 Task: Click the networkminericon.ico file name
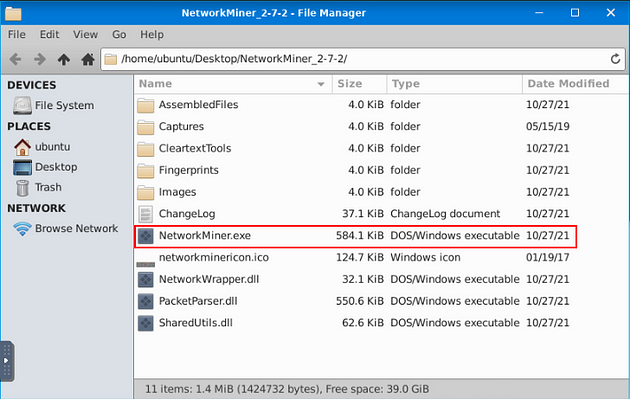[214, 257]
